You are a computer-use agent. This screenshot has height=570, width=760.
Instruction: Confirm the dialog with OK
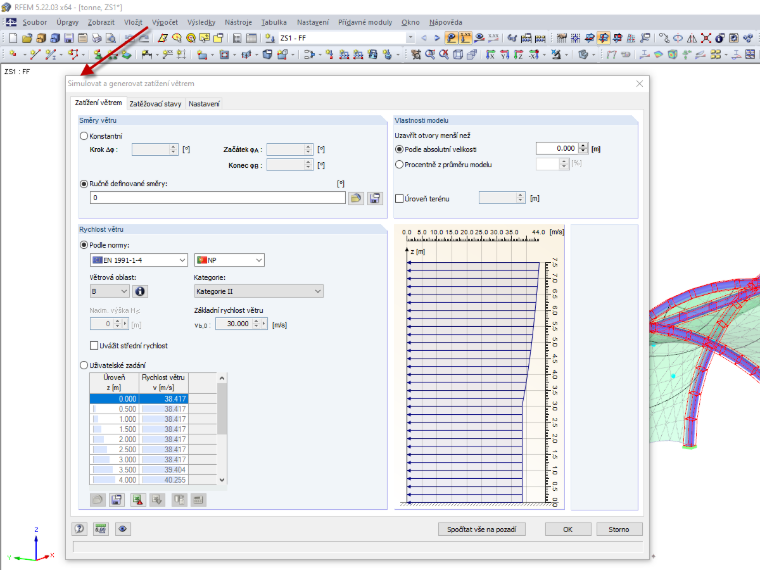[568, 529]
